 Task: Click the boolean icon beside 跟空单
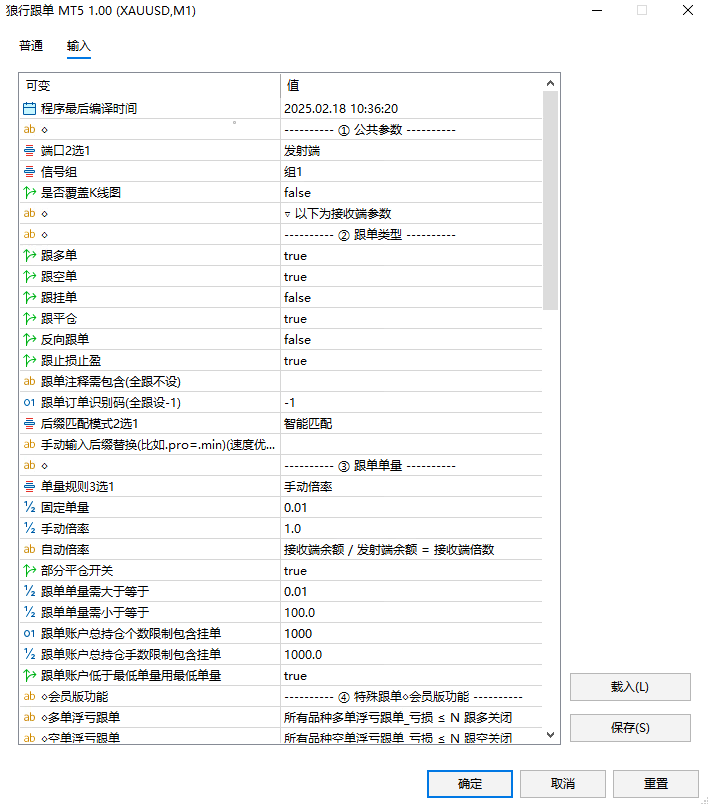30,277
